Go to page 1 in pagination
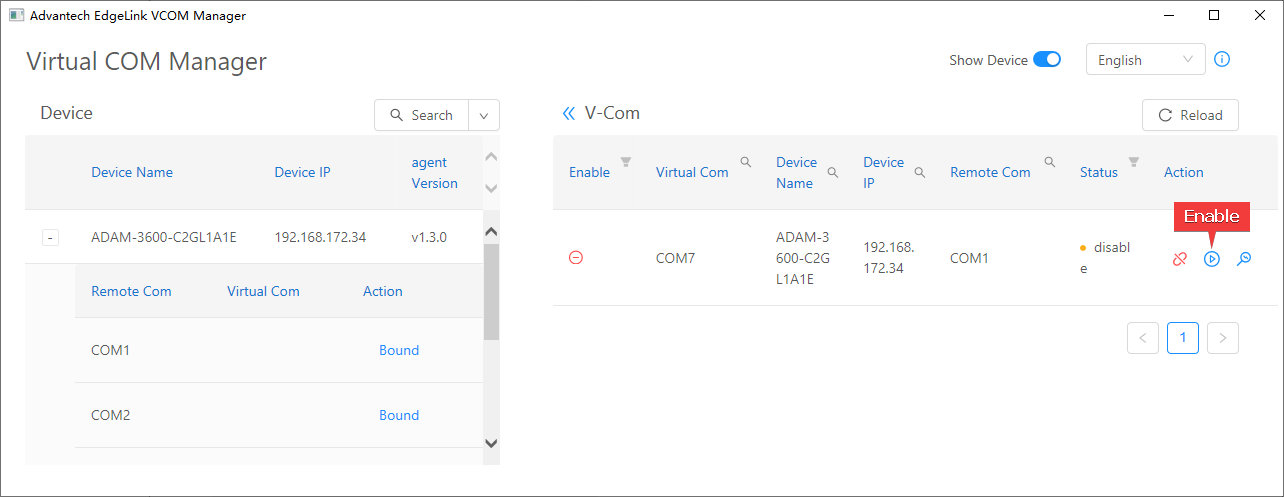1284x497 pixels. coord(1182,338)
